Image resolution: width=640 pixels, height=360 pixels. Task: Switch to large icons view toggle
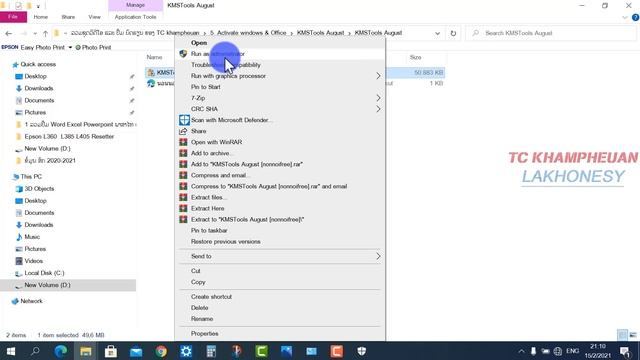[x=633, y=335]
